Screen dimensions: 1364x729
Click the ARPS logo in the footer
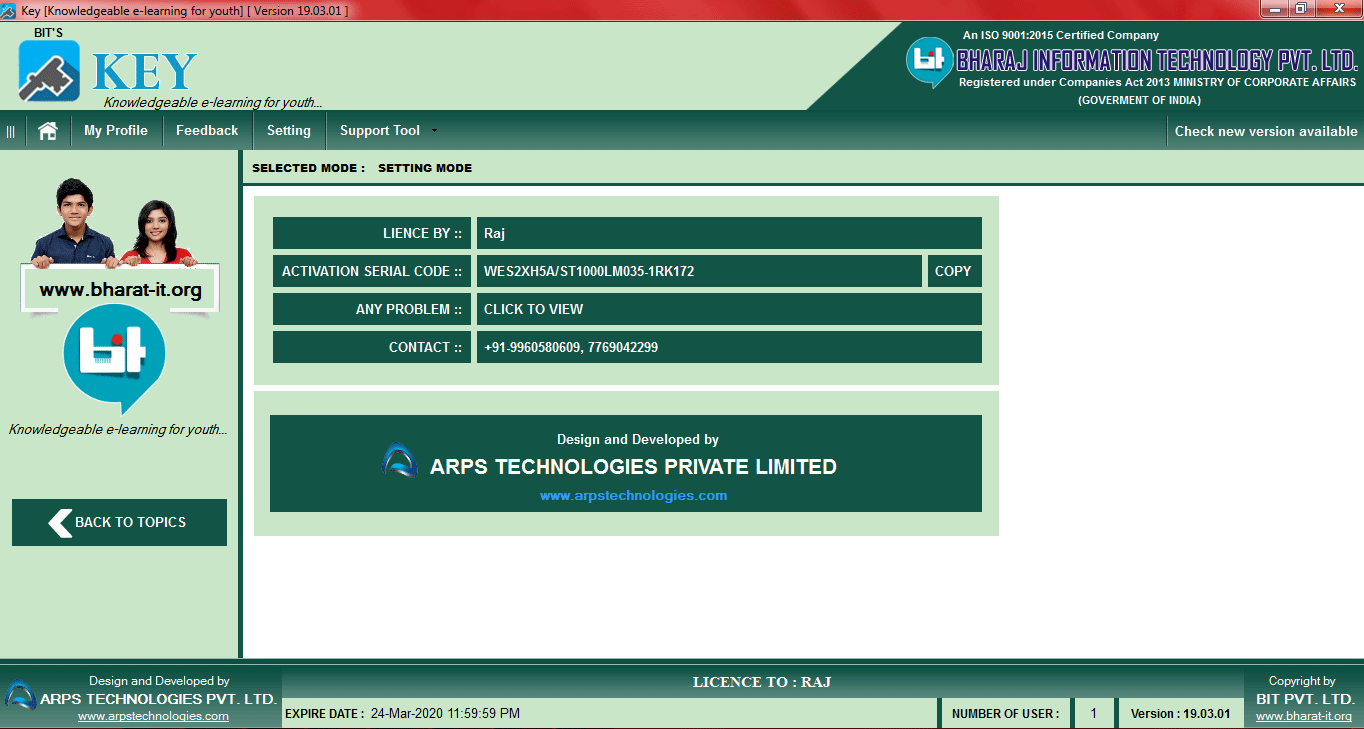(x=20, y=695)
